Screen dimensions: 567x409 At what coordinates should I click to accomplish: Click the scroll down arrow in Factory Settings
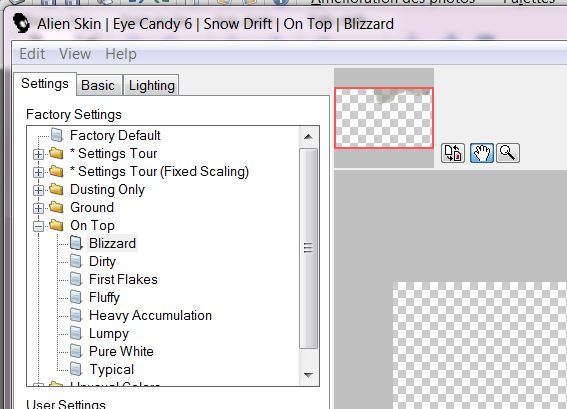(308, 375)
